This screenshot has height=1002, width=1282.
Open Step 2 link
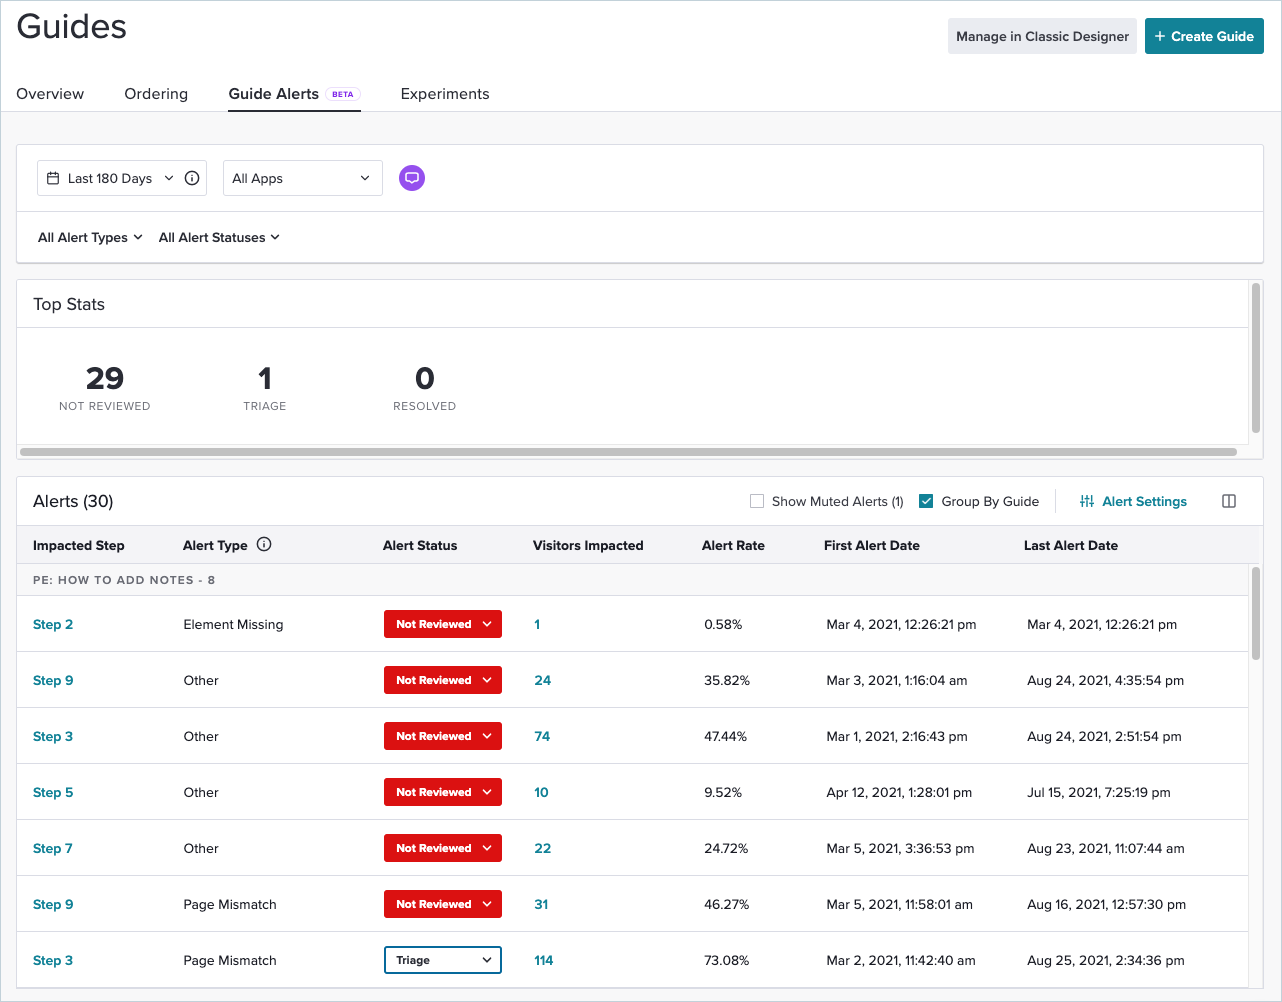coord(53,624)
